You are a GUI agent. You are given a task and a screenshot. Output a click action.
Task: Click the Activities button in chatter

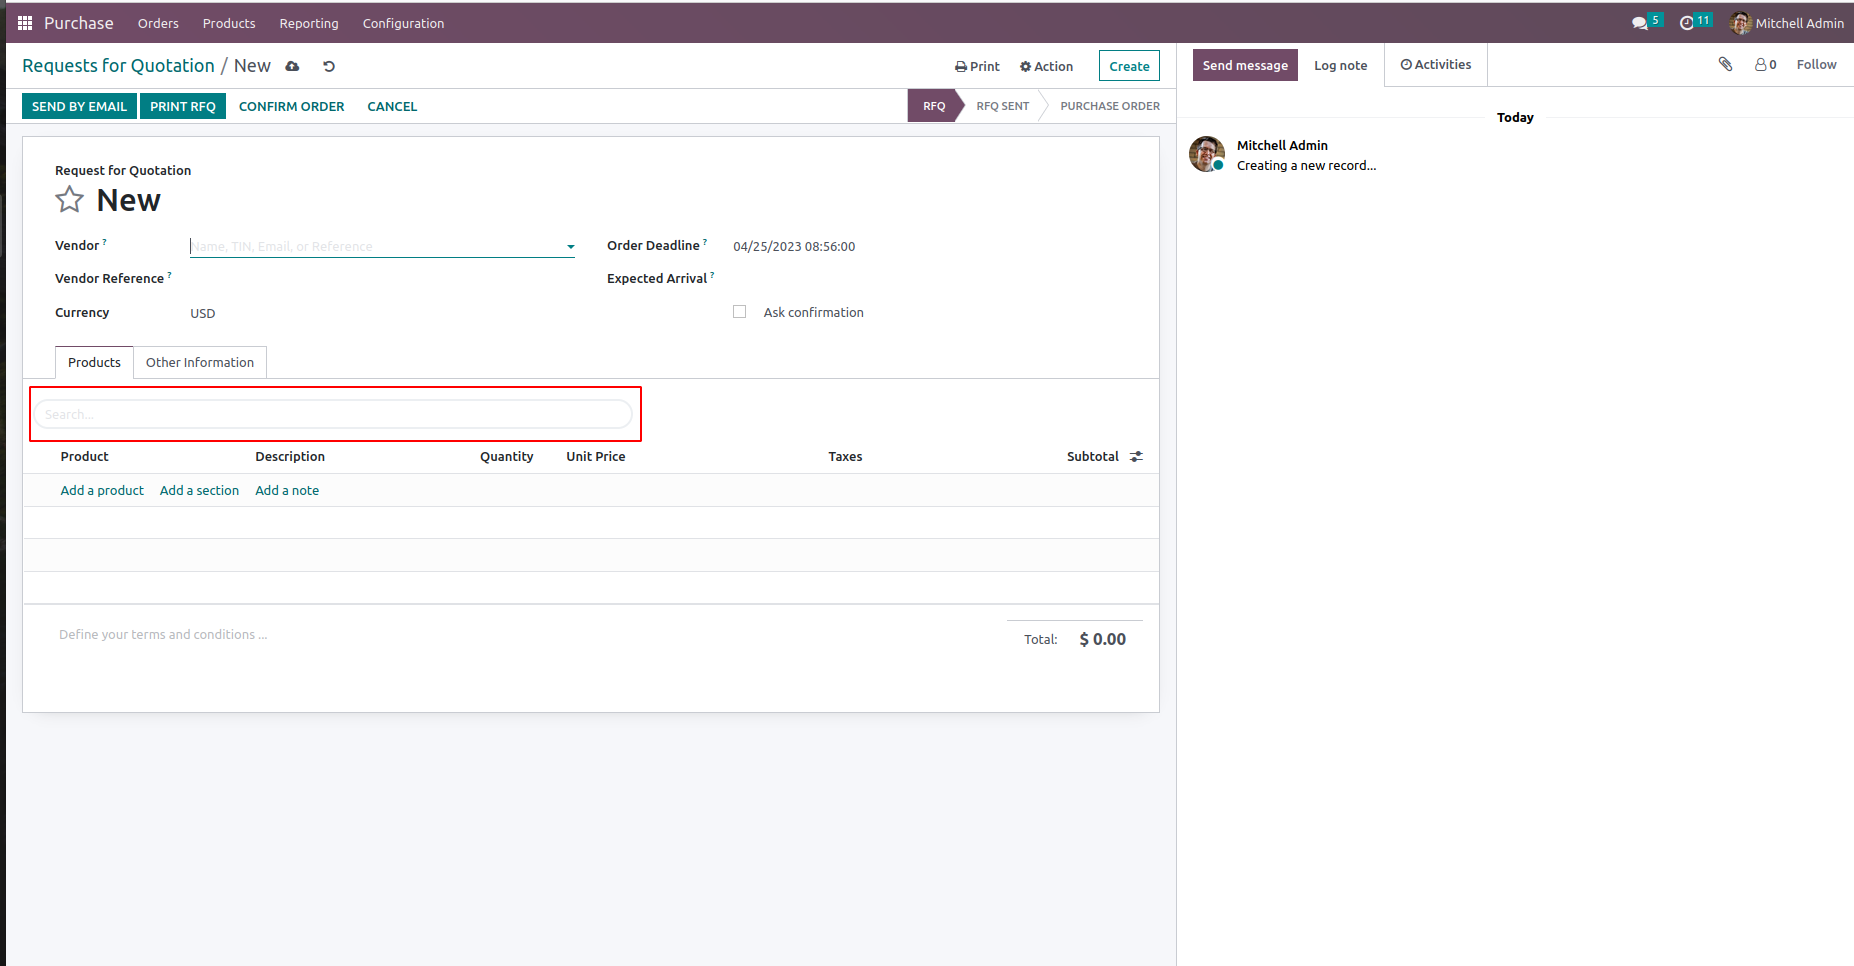coord(1436,64)
